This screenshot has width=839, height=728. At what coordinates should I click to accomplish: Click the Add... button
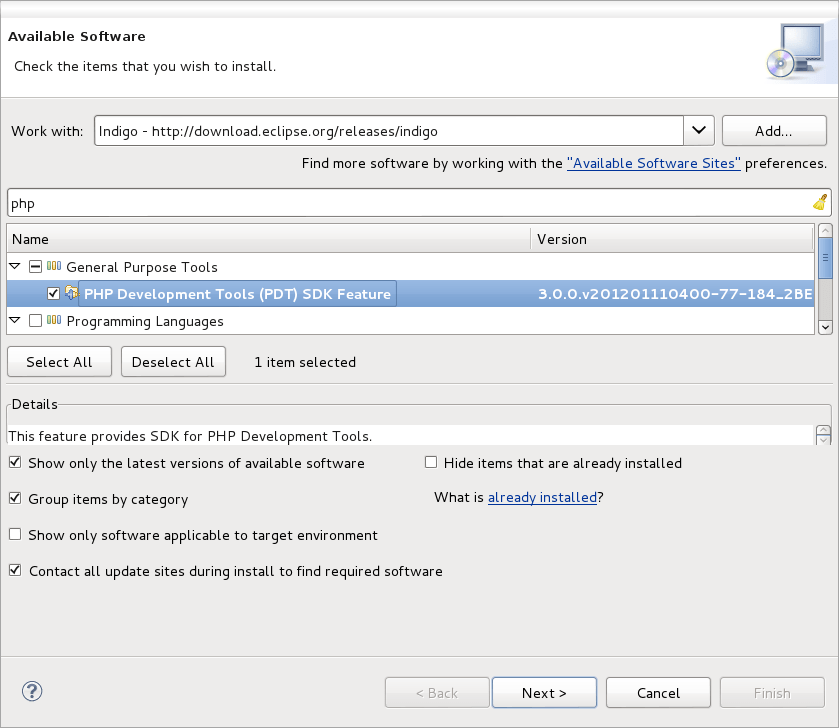pyautogui.click(x=774, y=131)
